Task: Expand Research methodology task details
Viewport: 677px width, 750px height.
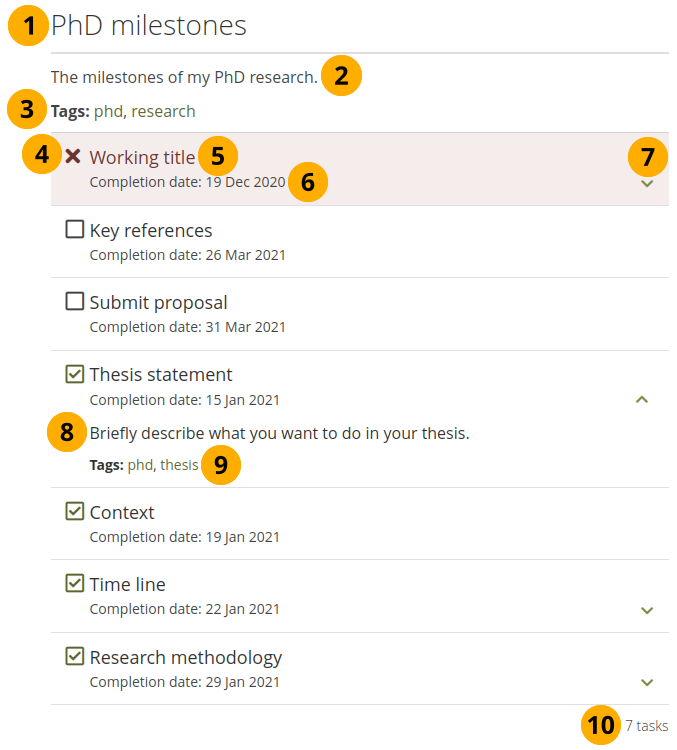Action: click(x=647, y=682)
